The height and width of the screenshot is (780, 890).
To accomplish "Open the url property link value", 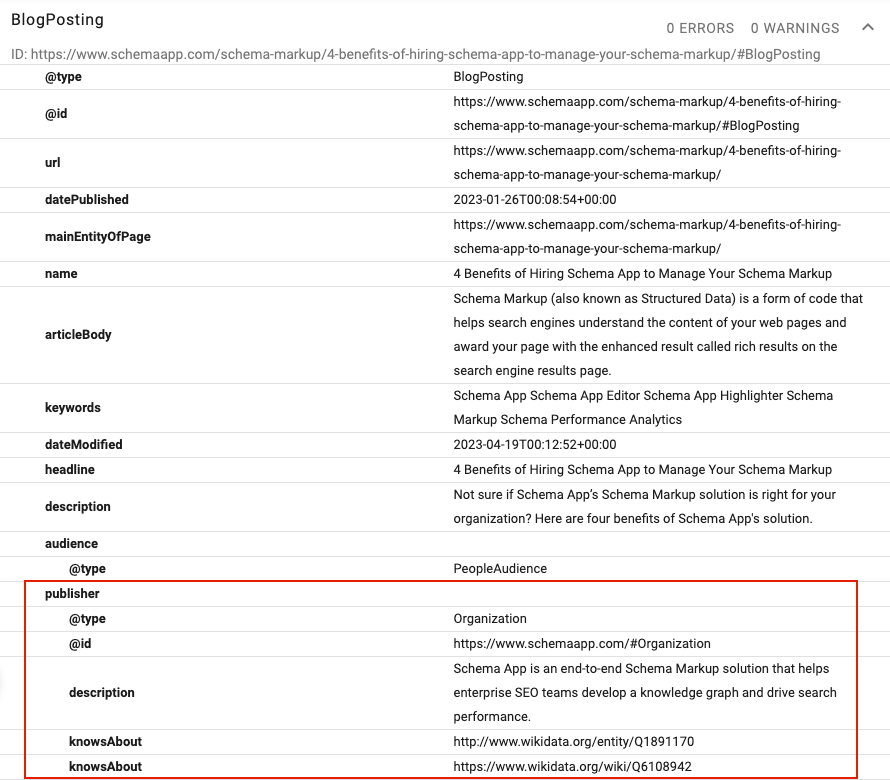I will tap(645, 162).
